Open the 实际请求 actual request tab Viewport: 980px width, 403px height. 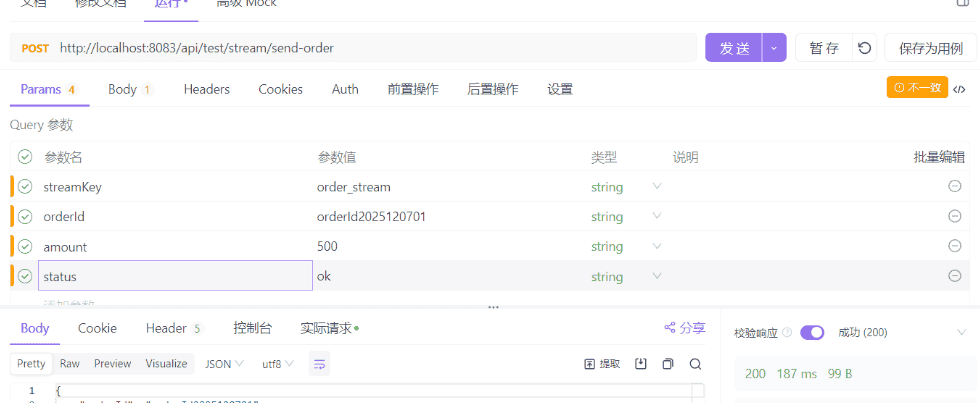pos(329,328)
